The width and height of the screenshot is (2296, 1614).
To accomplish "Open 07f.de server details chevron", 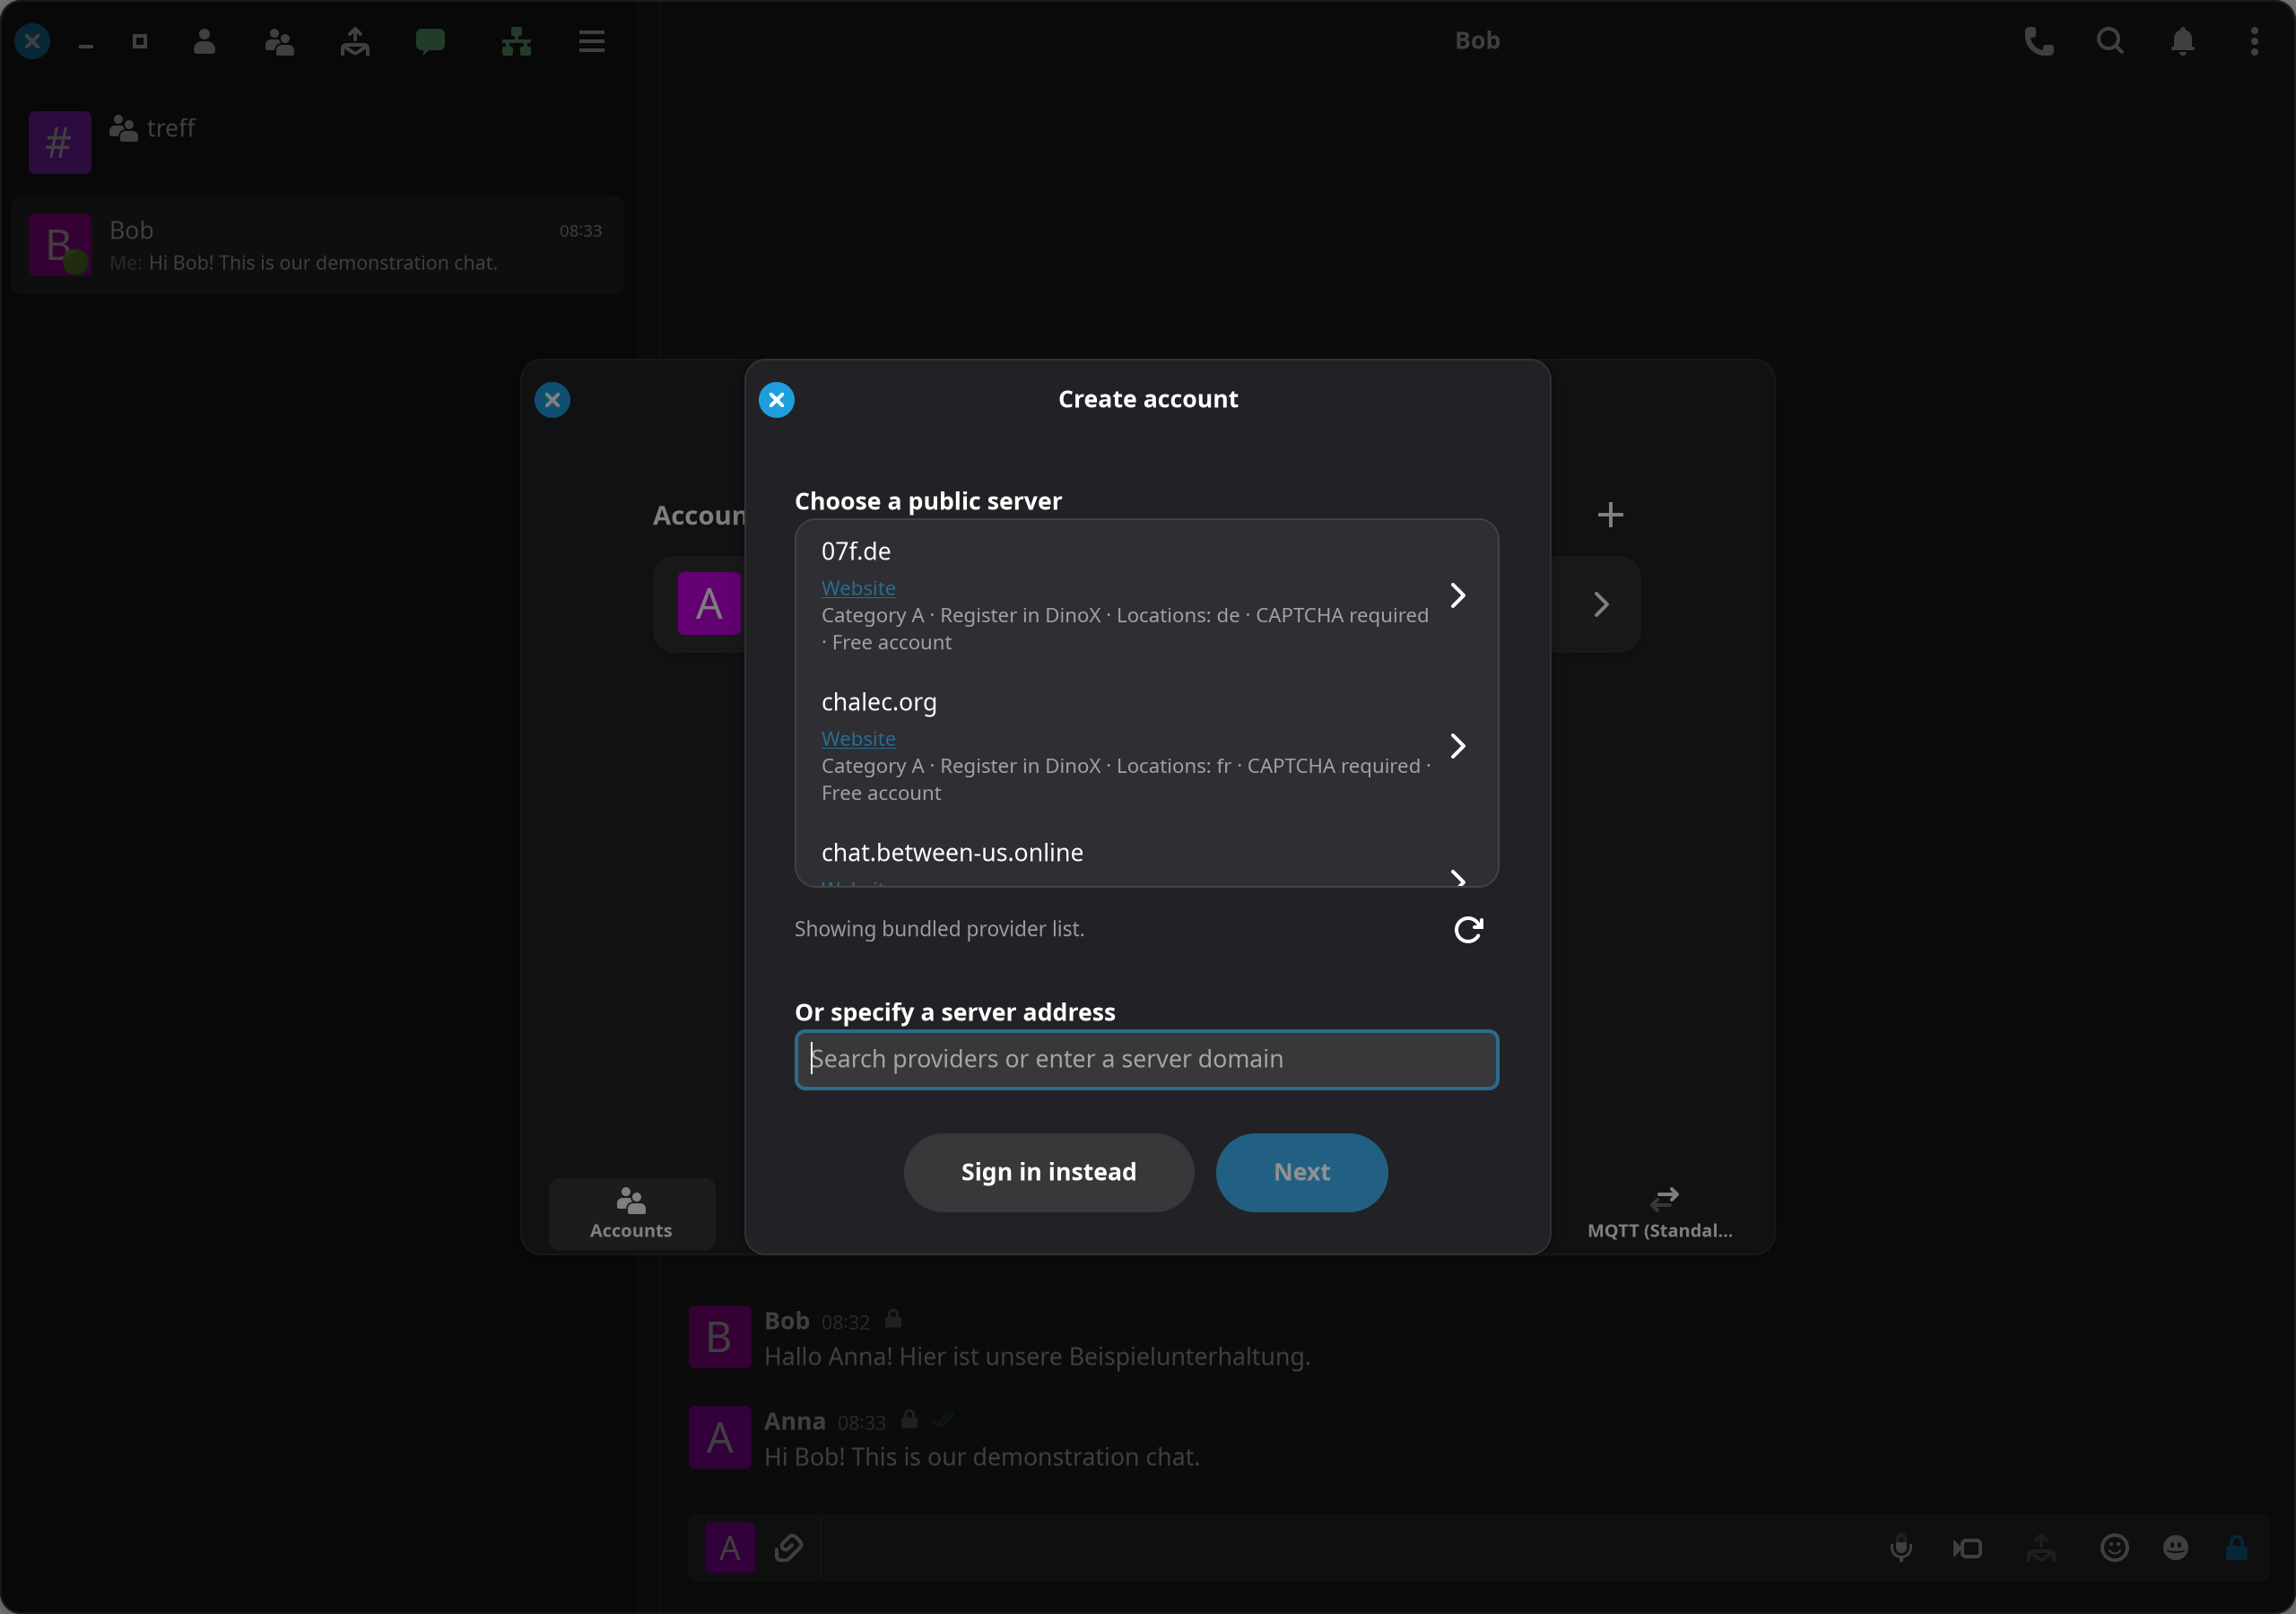I will click(1458, 596).
